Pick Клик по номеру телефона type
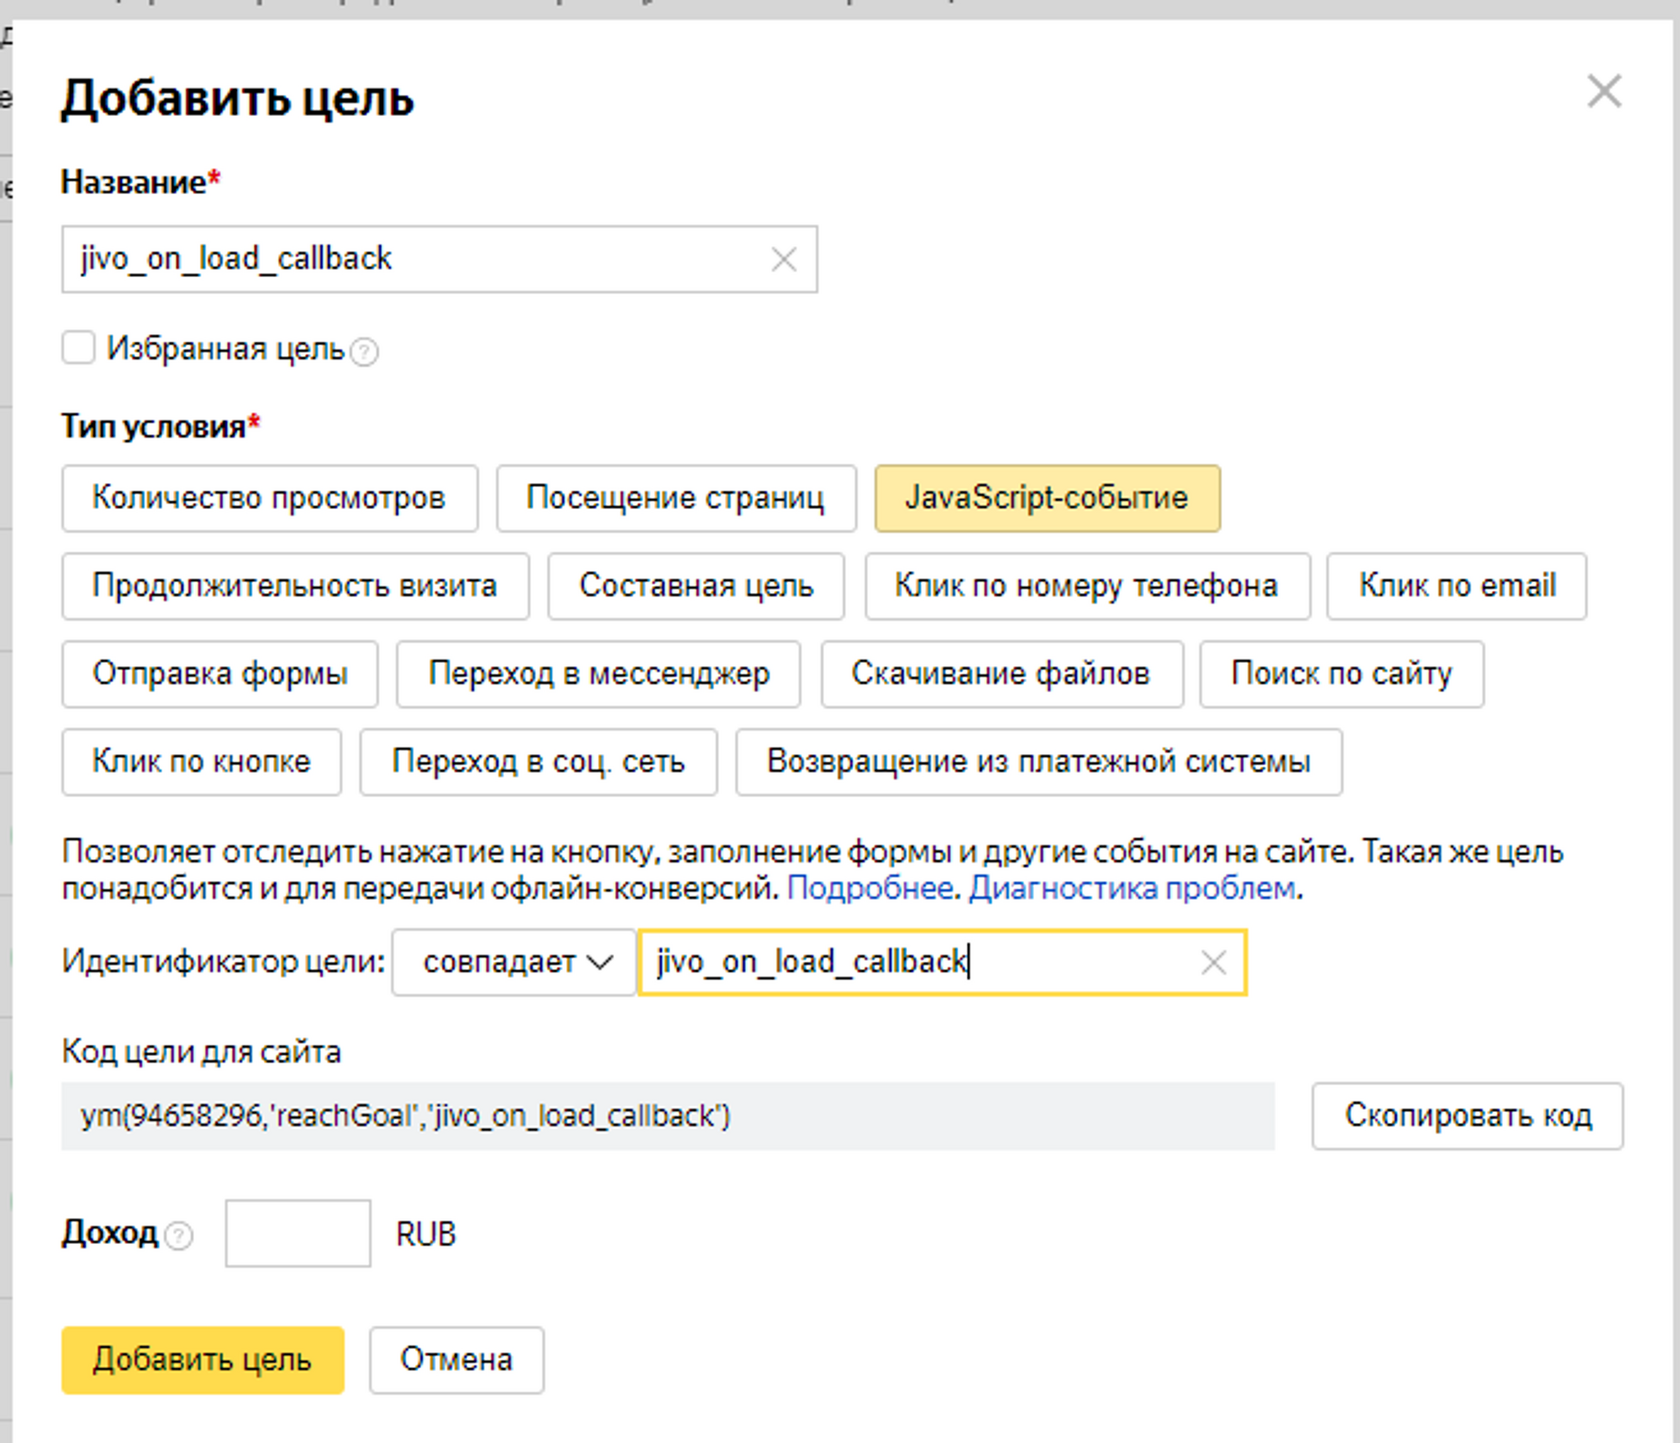The height and width of the screenshot is (1443, 1680). pyautogui.click(x=1086, y=586)
